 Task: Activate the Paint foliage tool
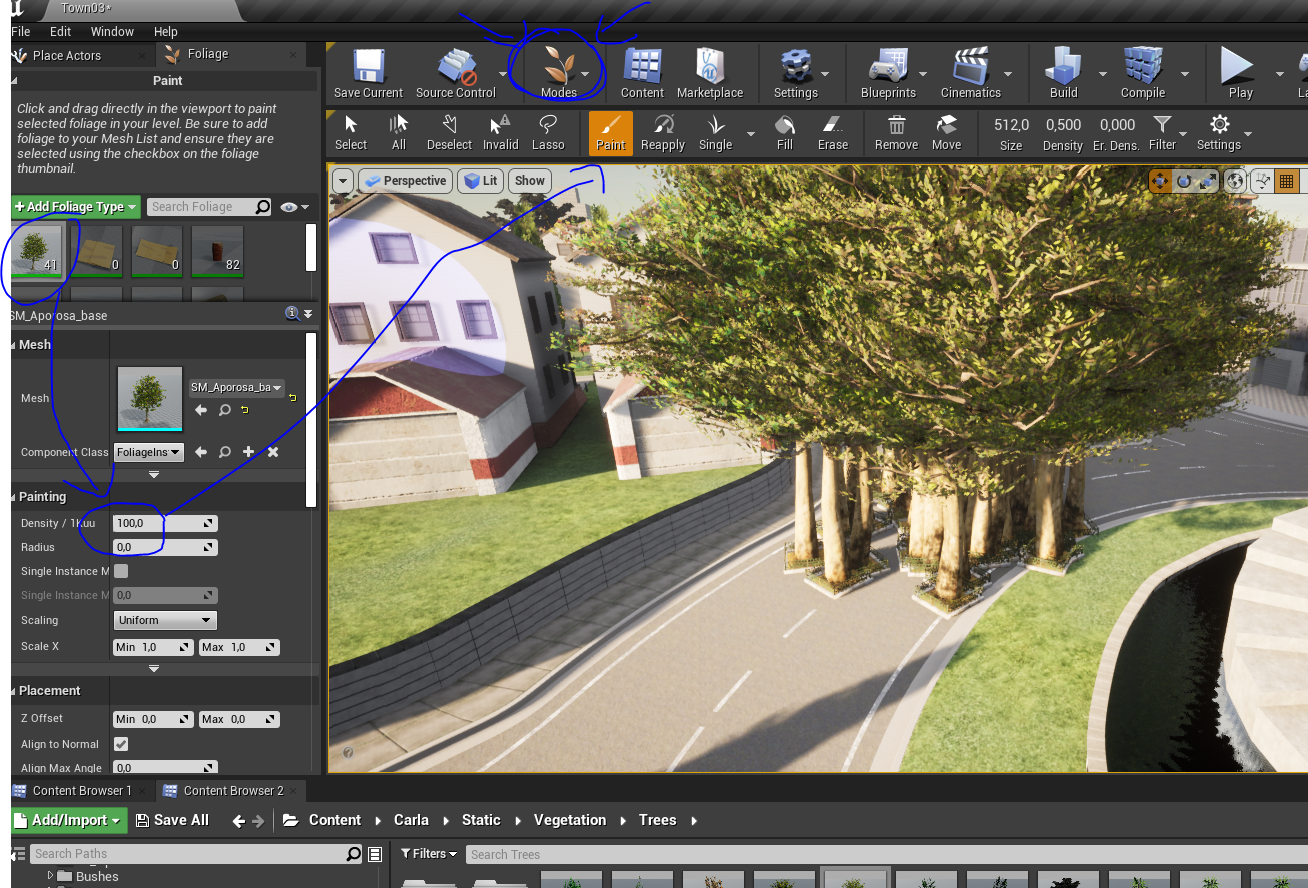(x=610, y=132)
